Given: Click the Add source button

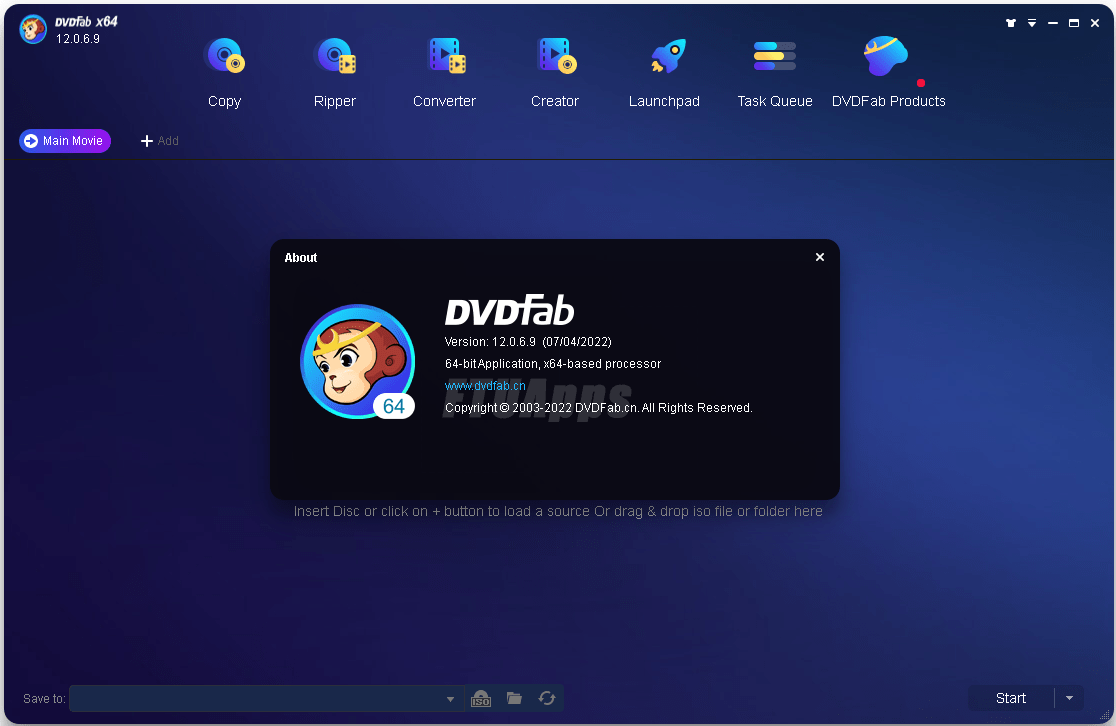Looking at the screenshot, I should [x=159, y=141].
